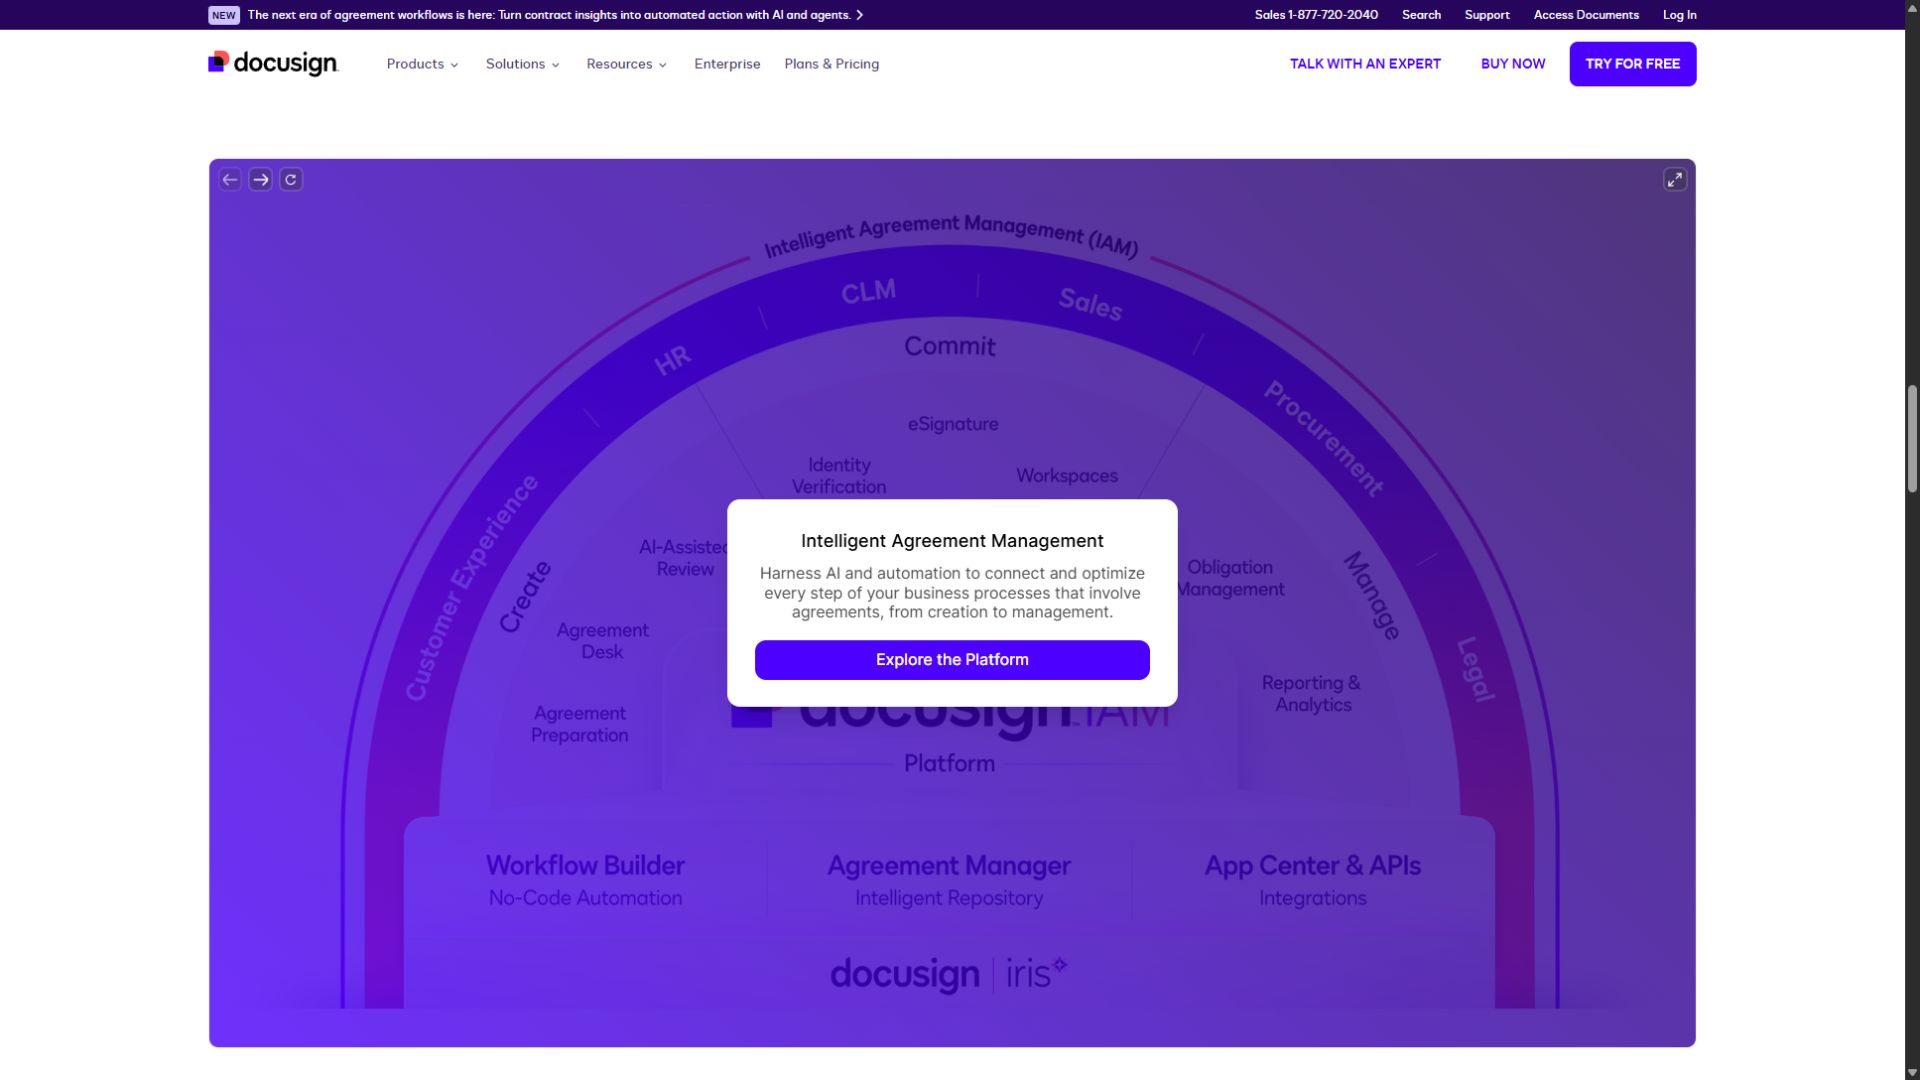The width and height of the screenshot is (1920, 1080).
Task: Click the NEW badge in the banner
Action: pos(224,15)
